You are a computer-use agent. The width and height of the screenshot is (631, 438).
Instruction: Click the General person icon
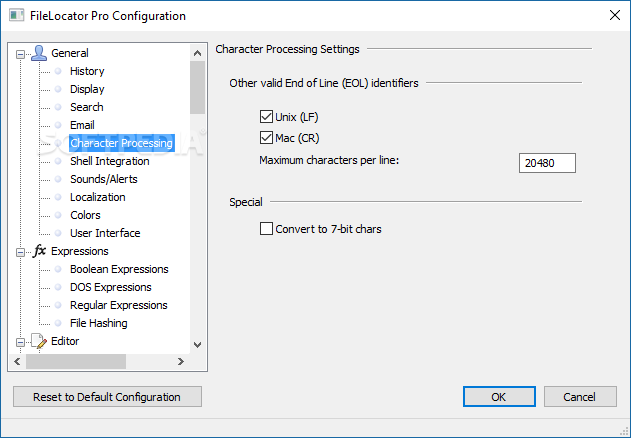coord(39,53)
